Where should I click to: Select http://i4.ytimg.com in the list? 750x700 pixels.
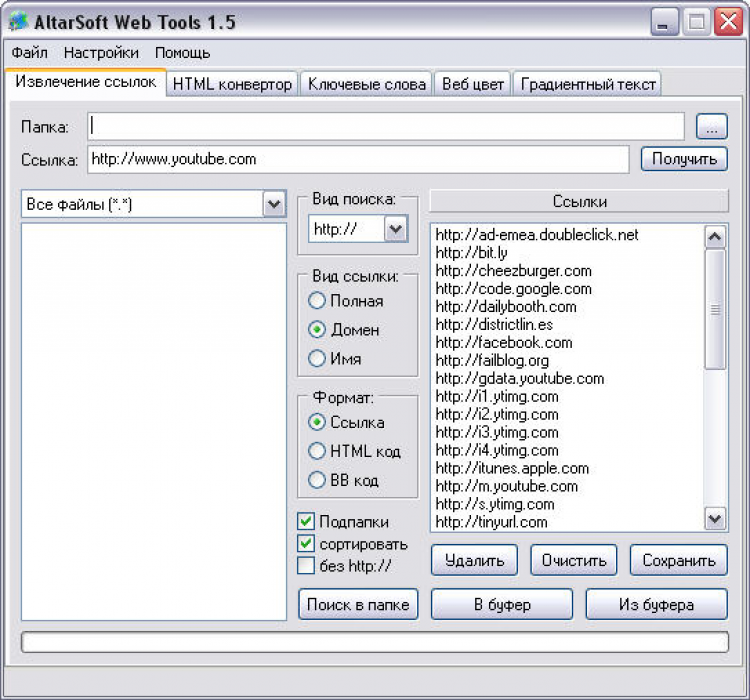point(496,450)
